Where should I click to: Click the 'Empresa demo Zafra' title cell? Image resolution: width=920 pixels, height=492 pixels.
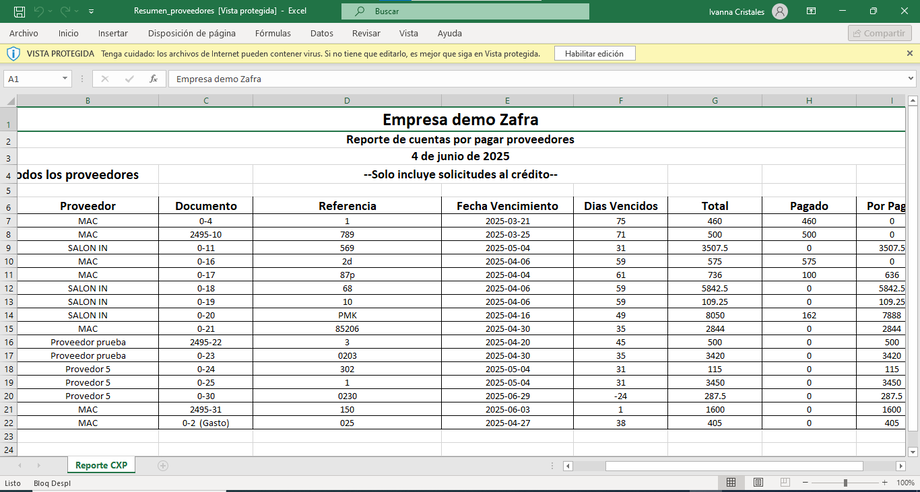[461, 120]
